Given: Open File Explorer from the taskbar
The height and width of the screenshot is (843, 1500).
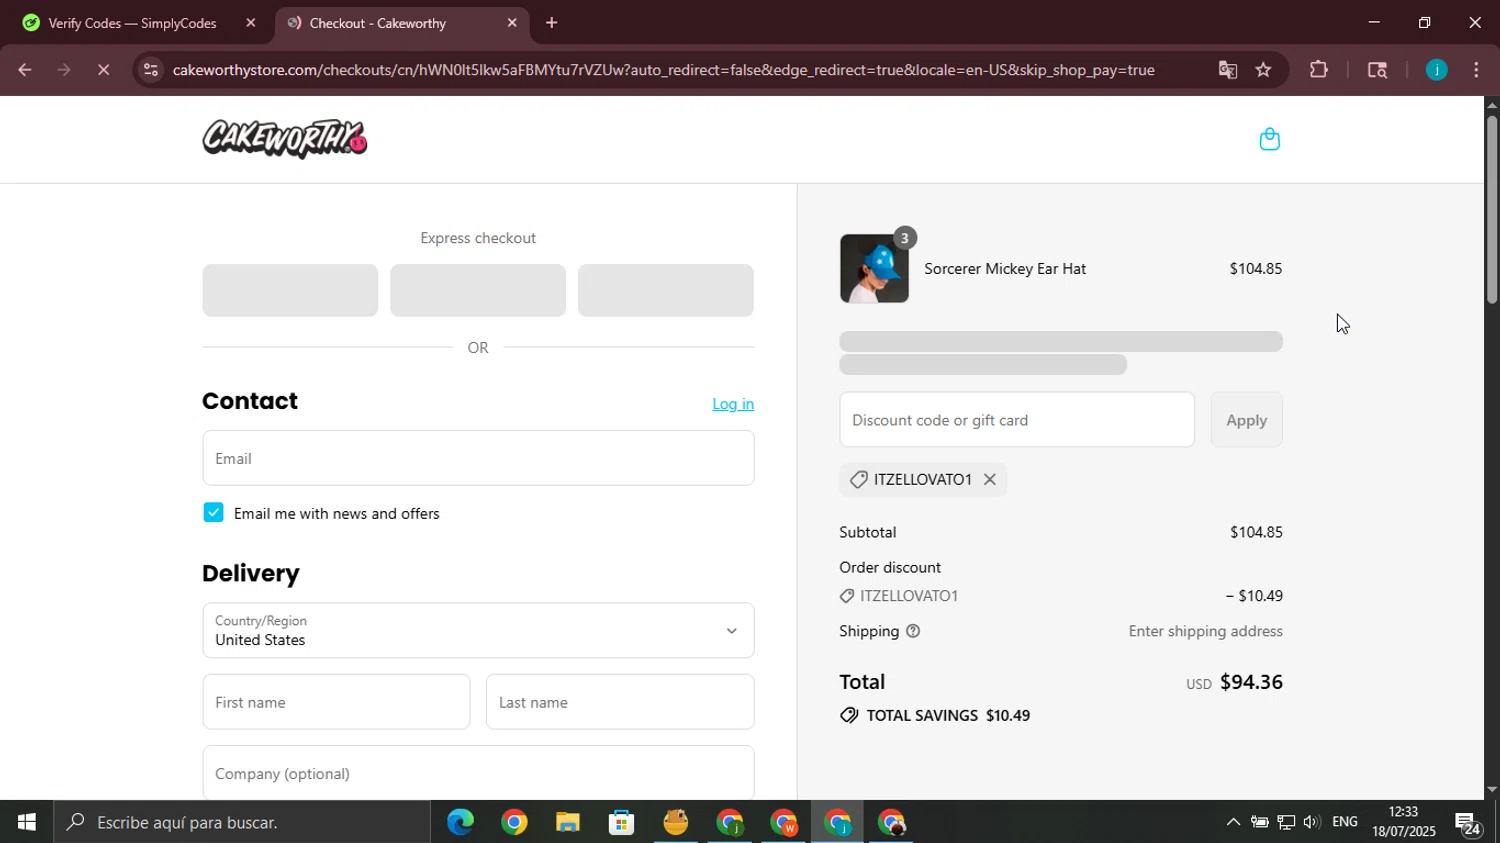Looking at the screenshot, I should click(x=568, y=822).
